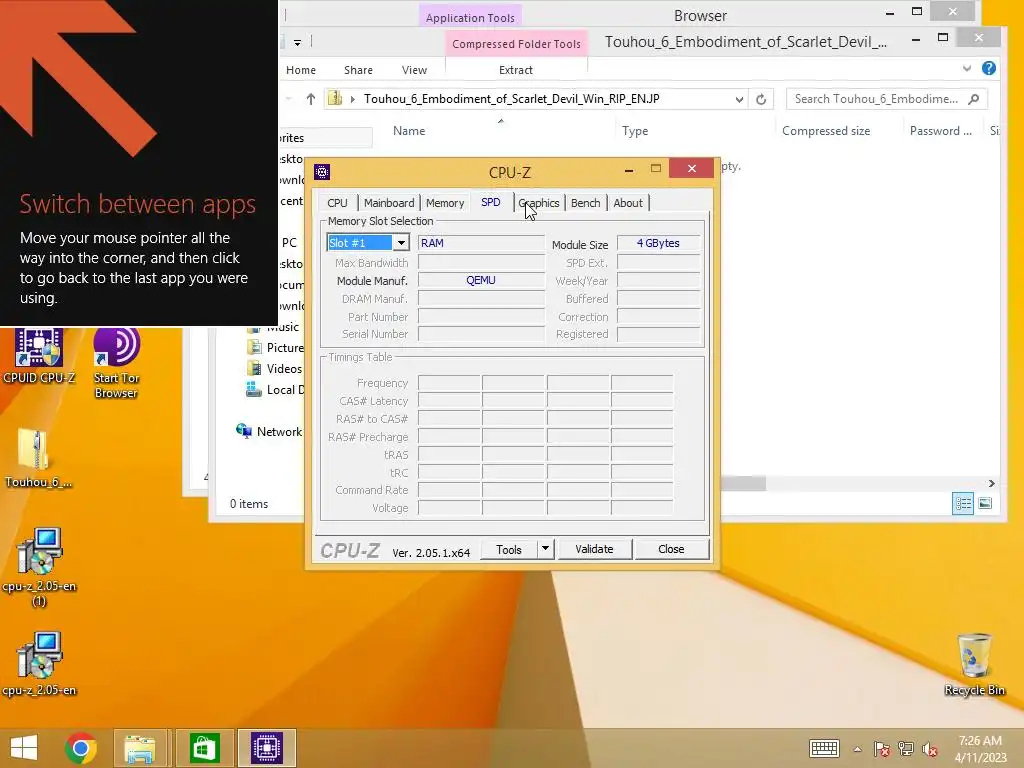Open the Share ribbon tab in Explorer
This screenshot has width=1024, height=768.
point(359,70)
